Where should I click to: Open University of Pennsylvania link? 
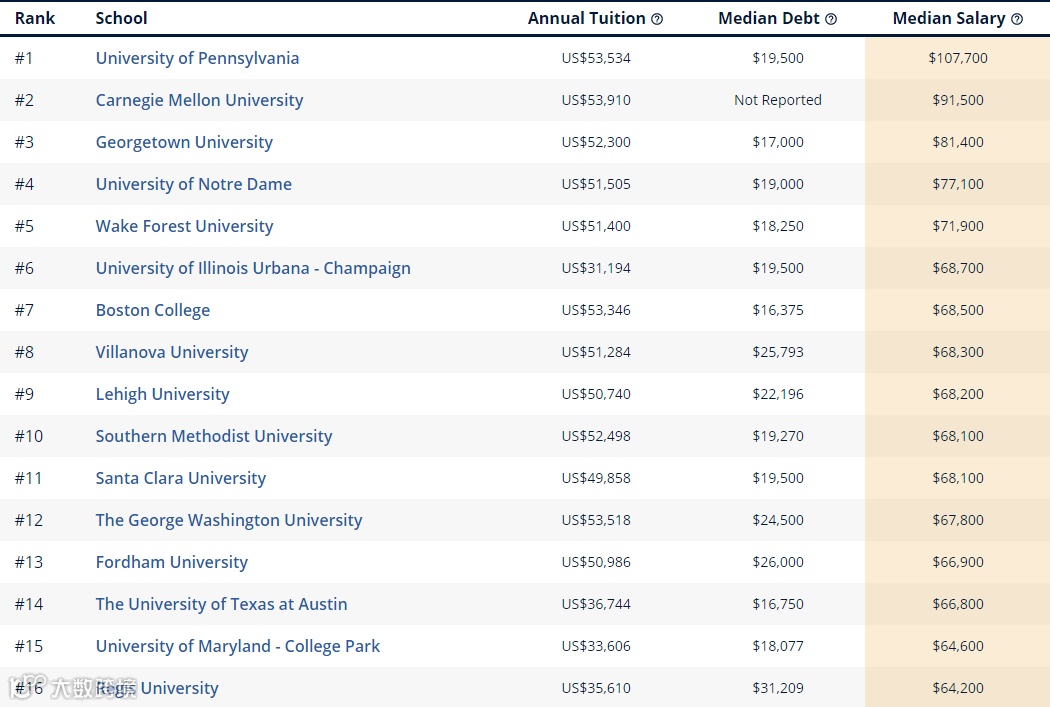coord(198,58)
